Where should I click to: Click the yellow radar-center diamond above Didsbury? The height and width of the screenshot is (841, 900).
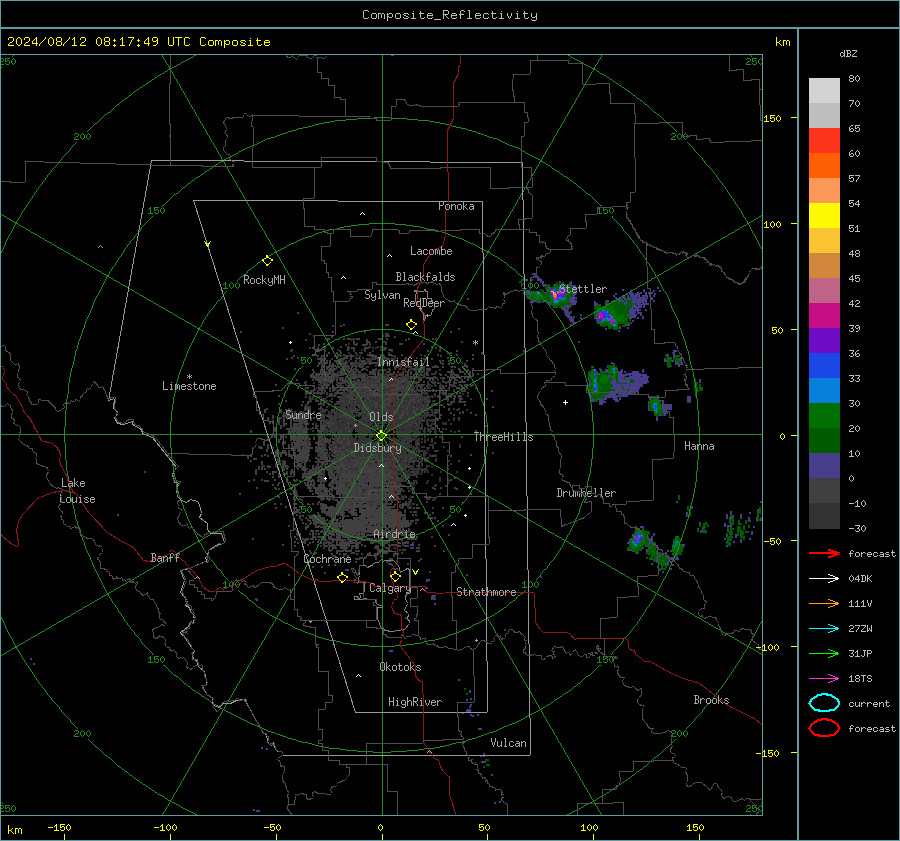pos(381,436)
